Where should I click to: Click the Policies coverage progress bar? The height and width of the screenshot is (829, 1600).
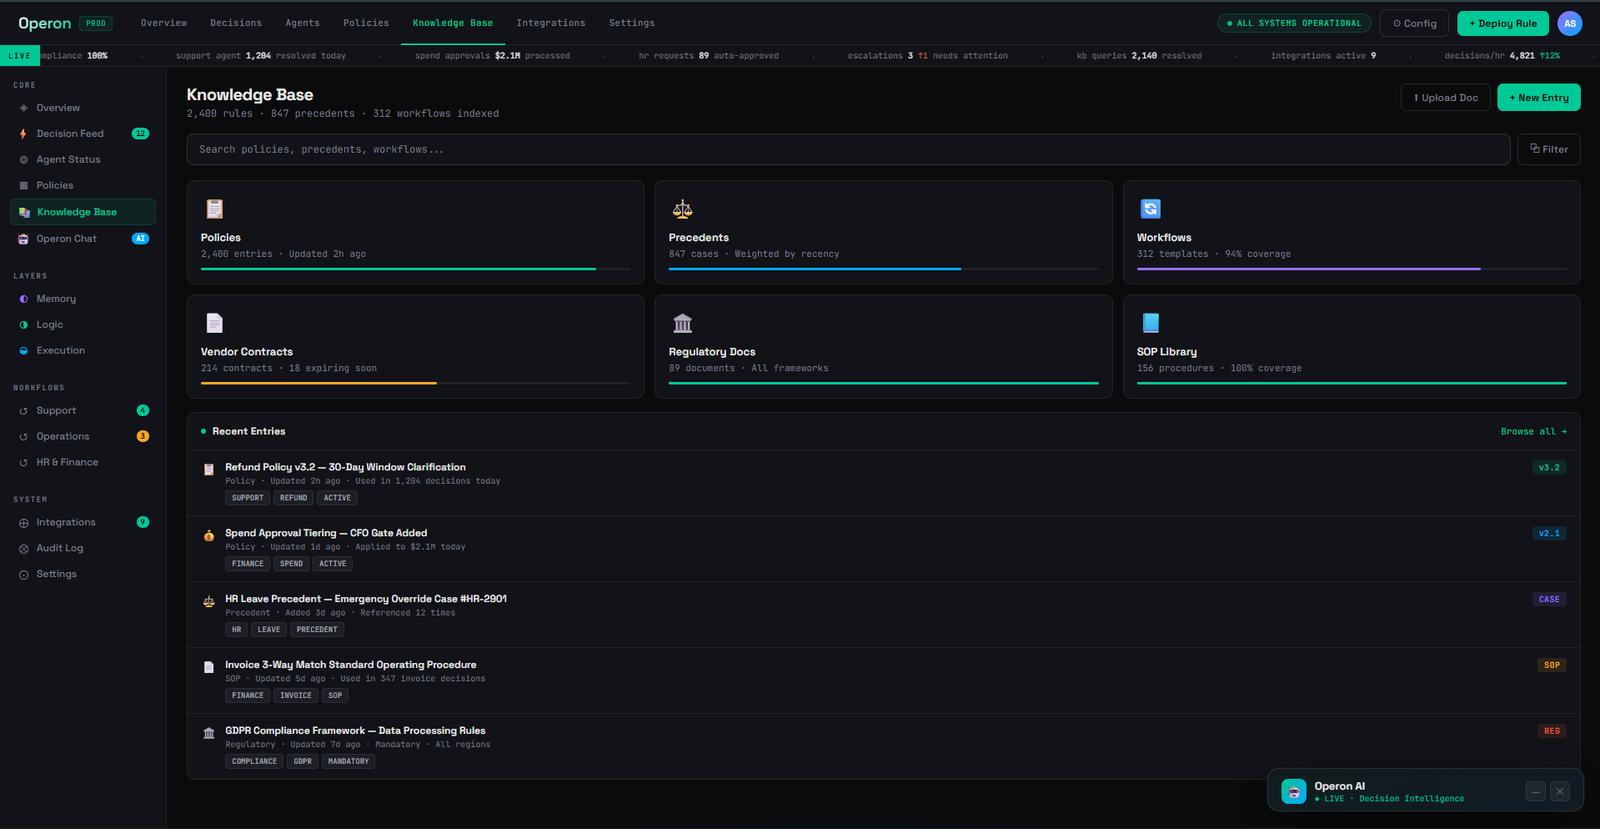[x=415, y=269]
